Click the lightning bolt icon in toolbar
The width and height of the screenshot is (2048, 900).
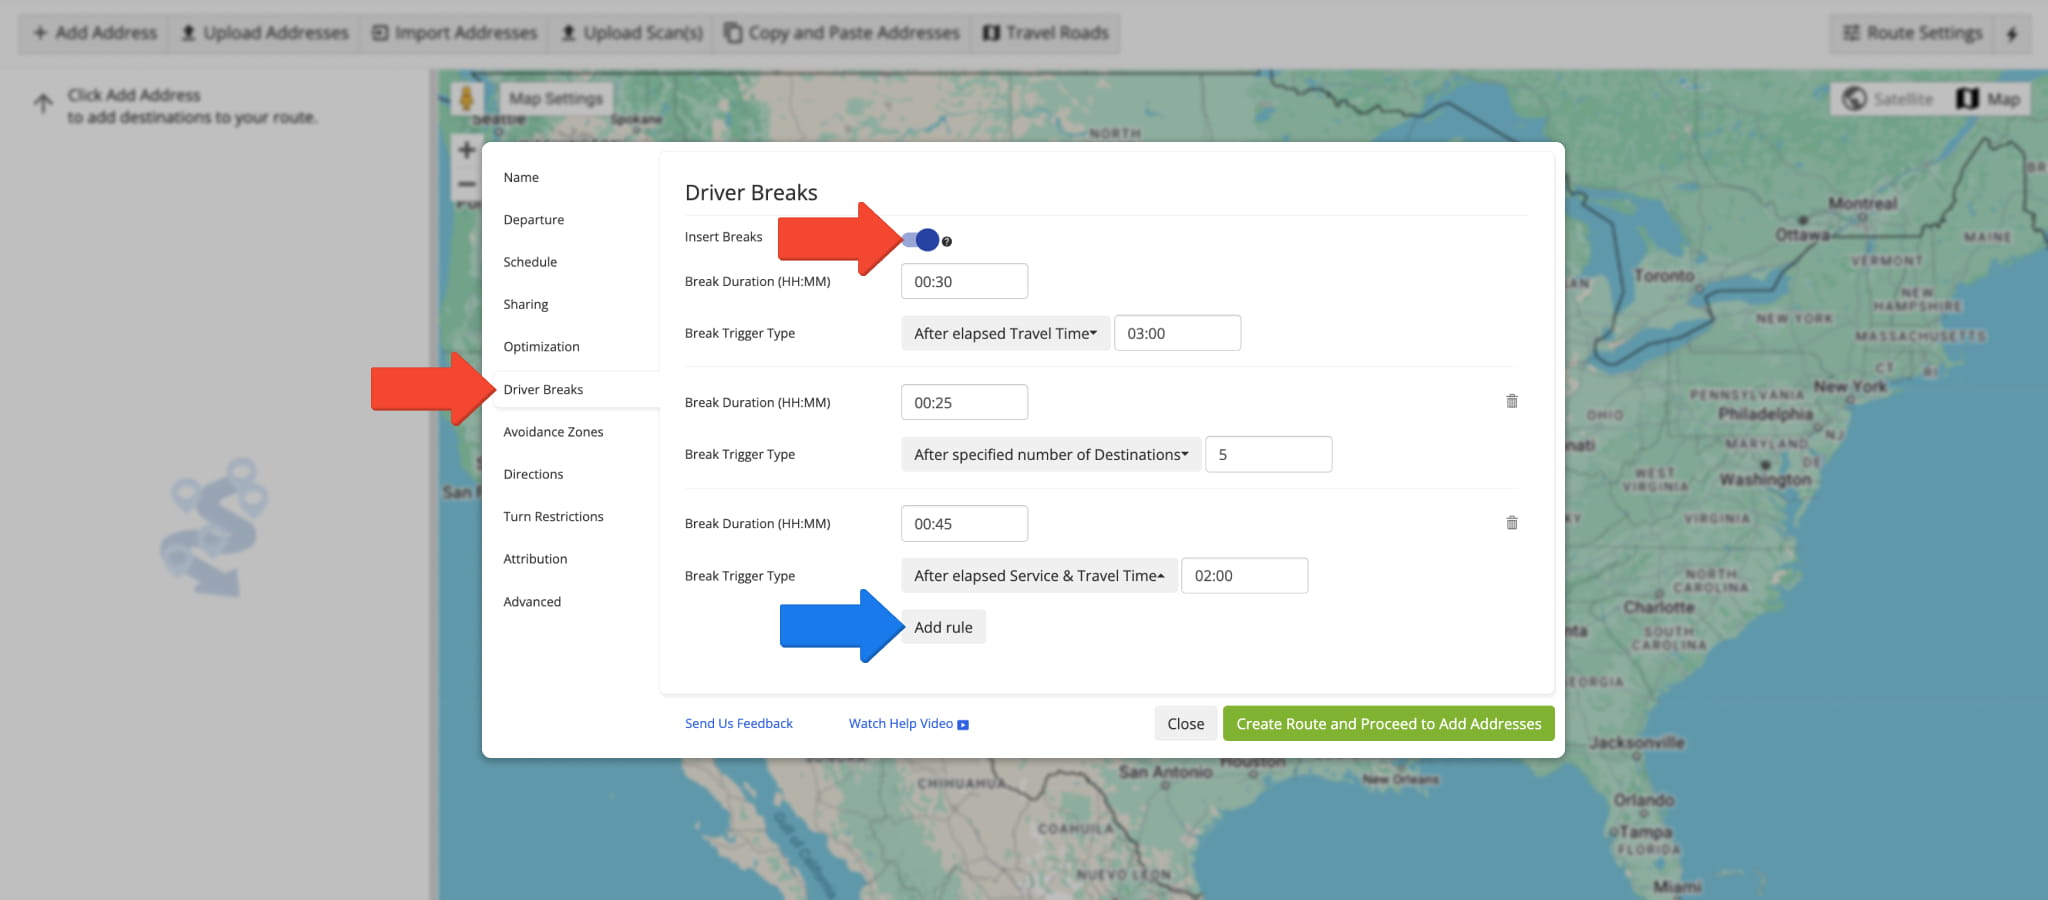(x=2012, y=33)
